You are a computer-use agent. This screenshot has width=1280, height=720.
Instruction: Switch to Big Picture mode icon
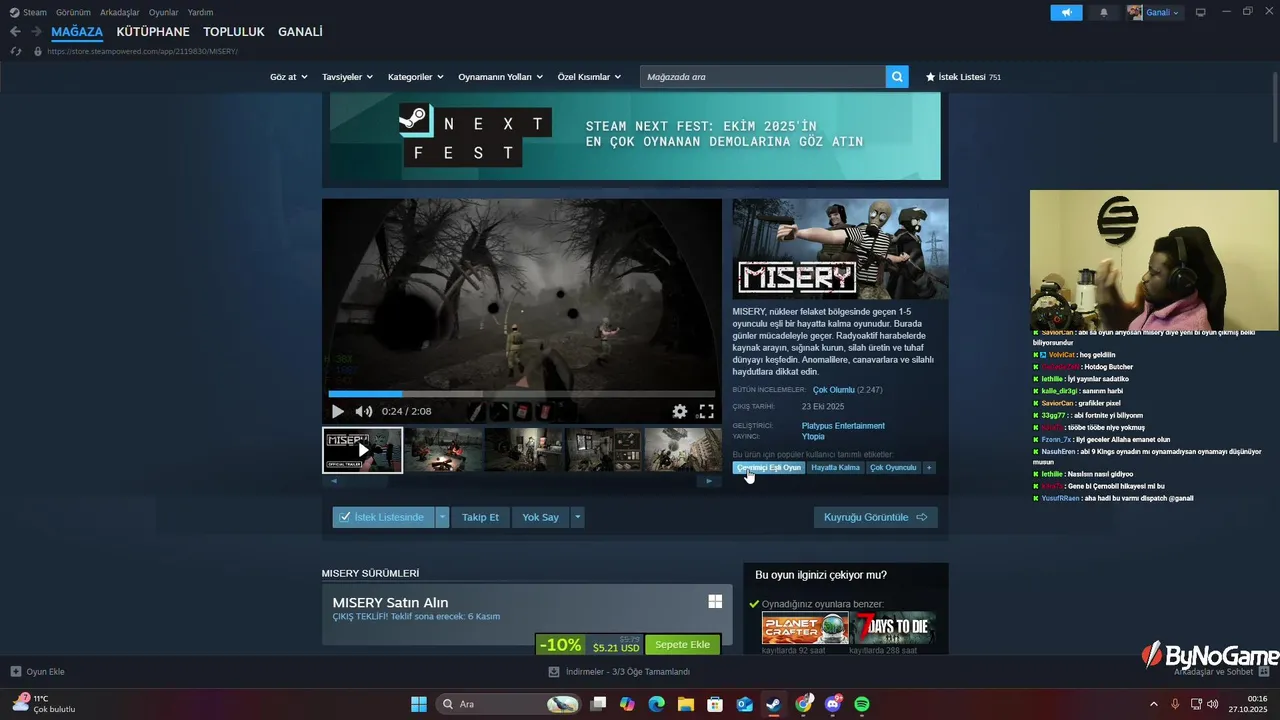coord(1201,12)
